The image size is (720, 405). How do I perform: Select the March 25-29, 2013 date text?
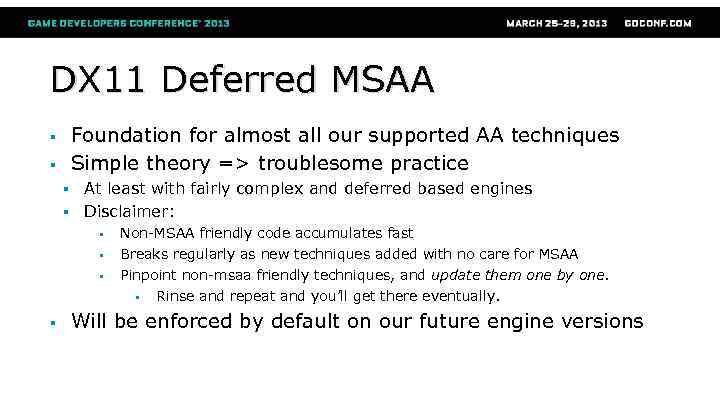pyautogui.click(x=555, y=23)
